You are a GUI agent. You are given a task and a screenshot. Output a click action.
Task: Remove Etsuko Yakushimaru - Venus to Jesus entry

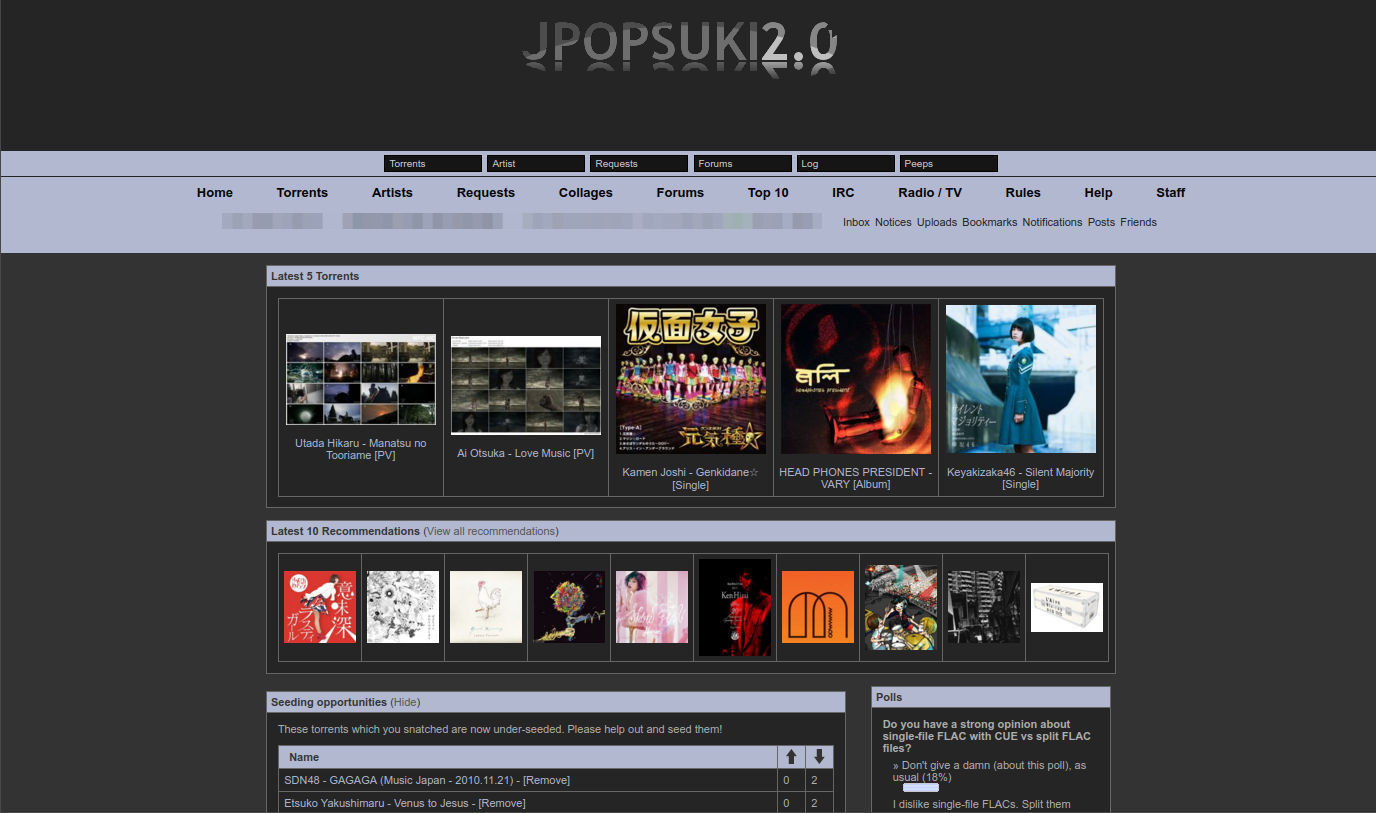point(502,803)
